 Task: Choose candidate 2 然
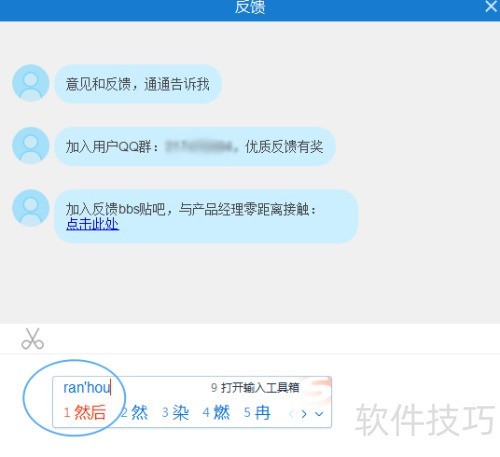[134, 413]
